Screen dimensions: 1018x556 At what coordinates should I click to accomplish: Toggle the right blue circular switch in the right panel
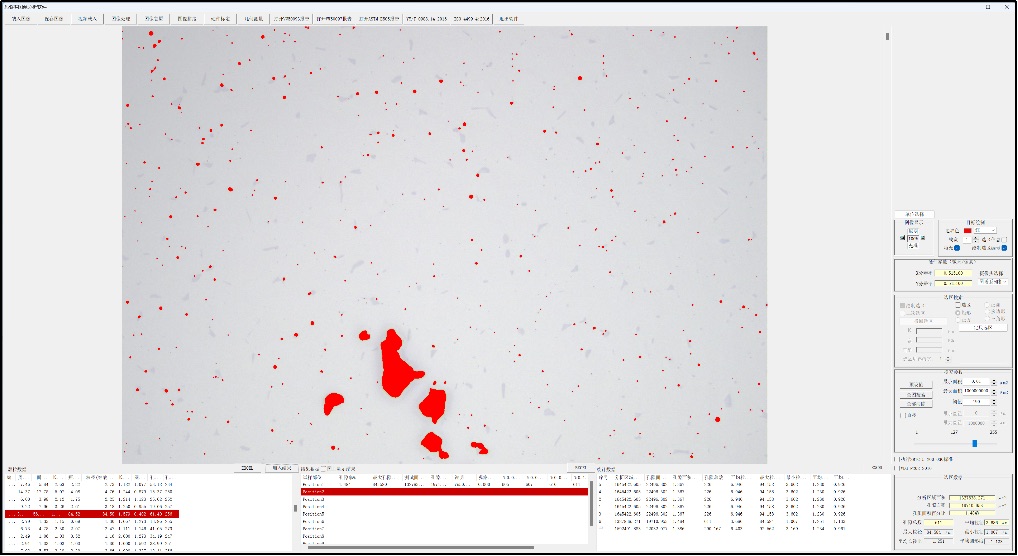[1003, 248]
